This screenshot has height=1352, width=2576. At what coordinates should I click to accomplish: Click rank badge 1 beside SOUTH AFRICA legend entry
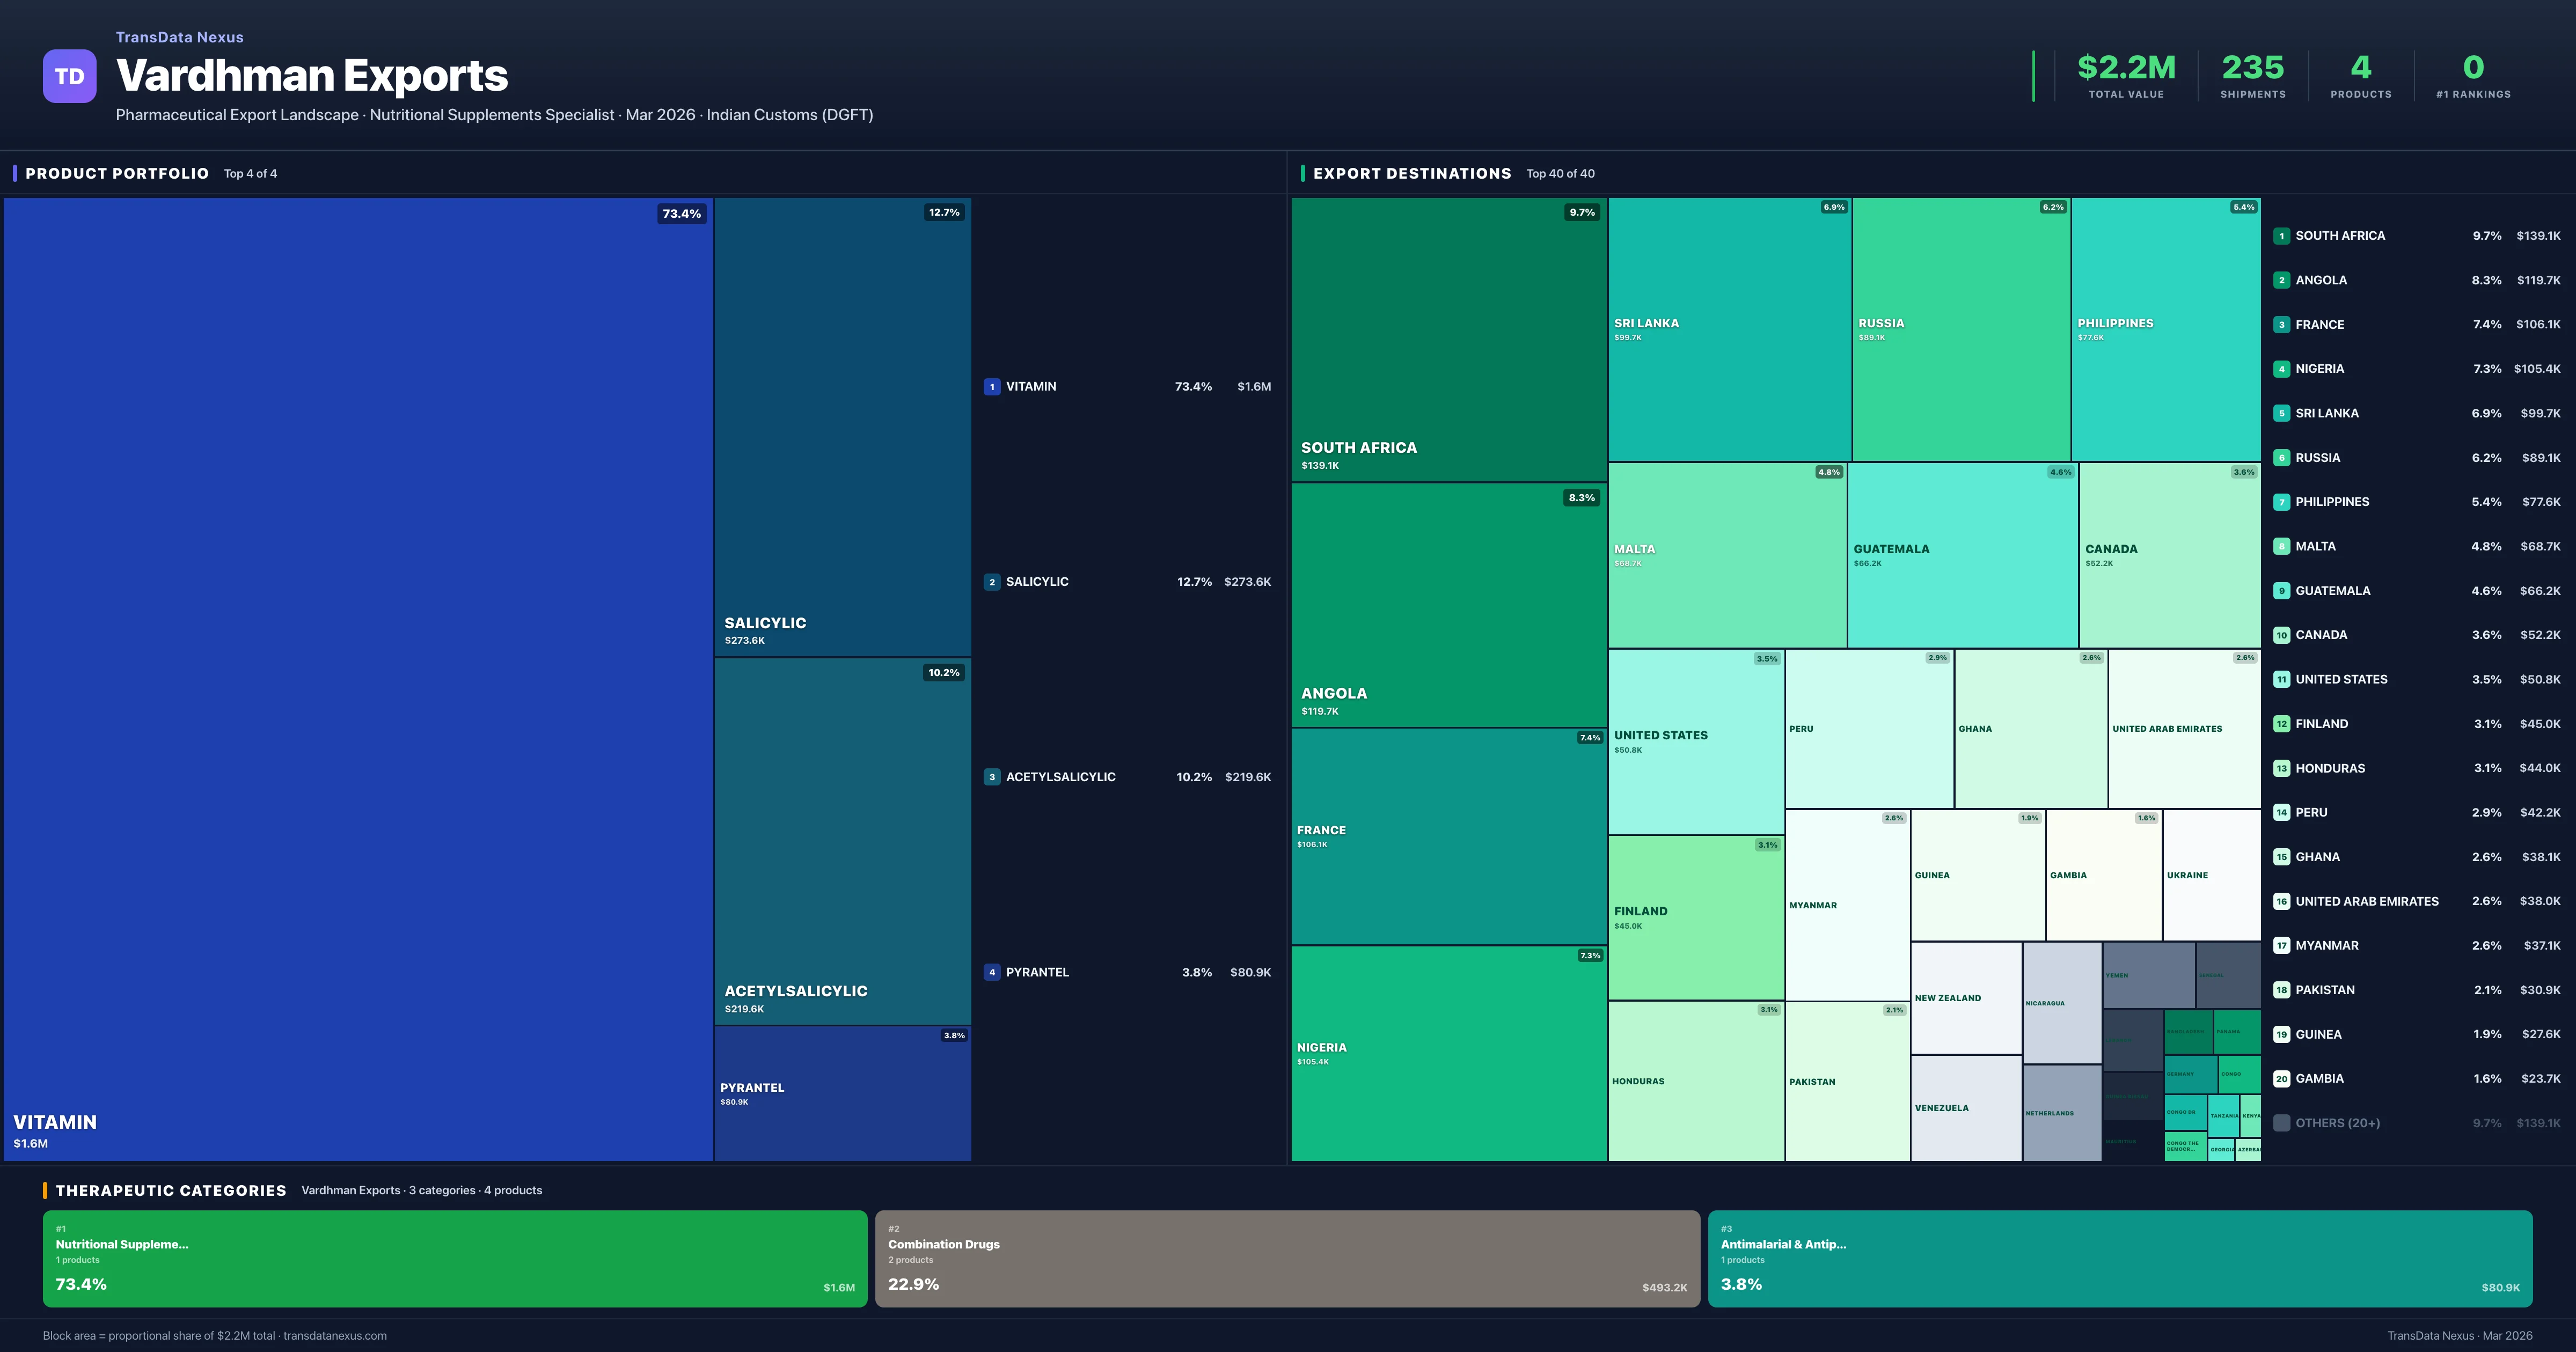click(x=2281, y=236)
